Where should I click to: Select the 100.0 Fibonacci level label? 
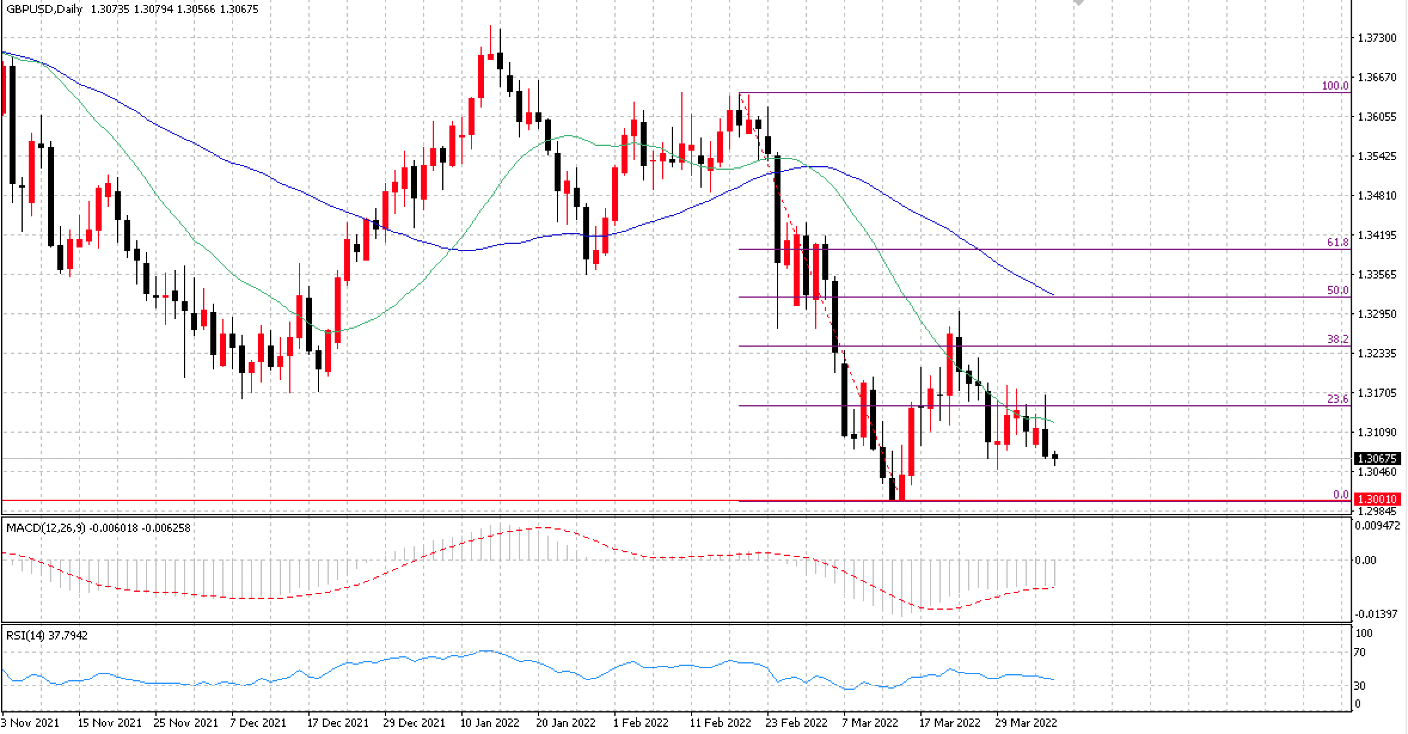(1335, 86)
